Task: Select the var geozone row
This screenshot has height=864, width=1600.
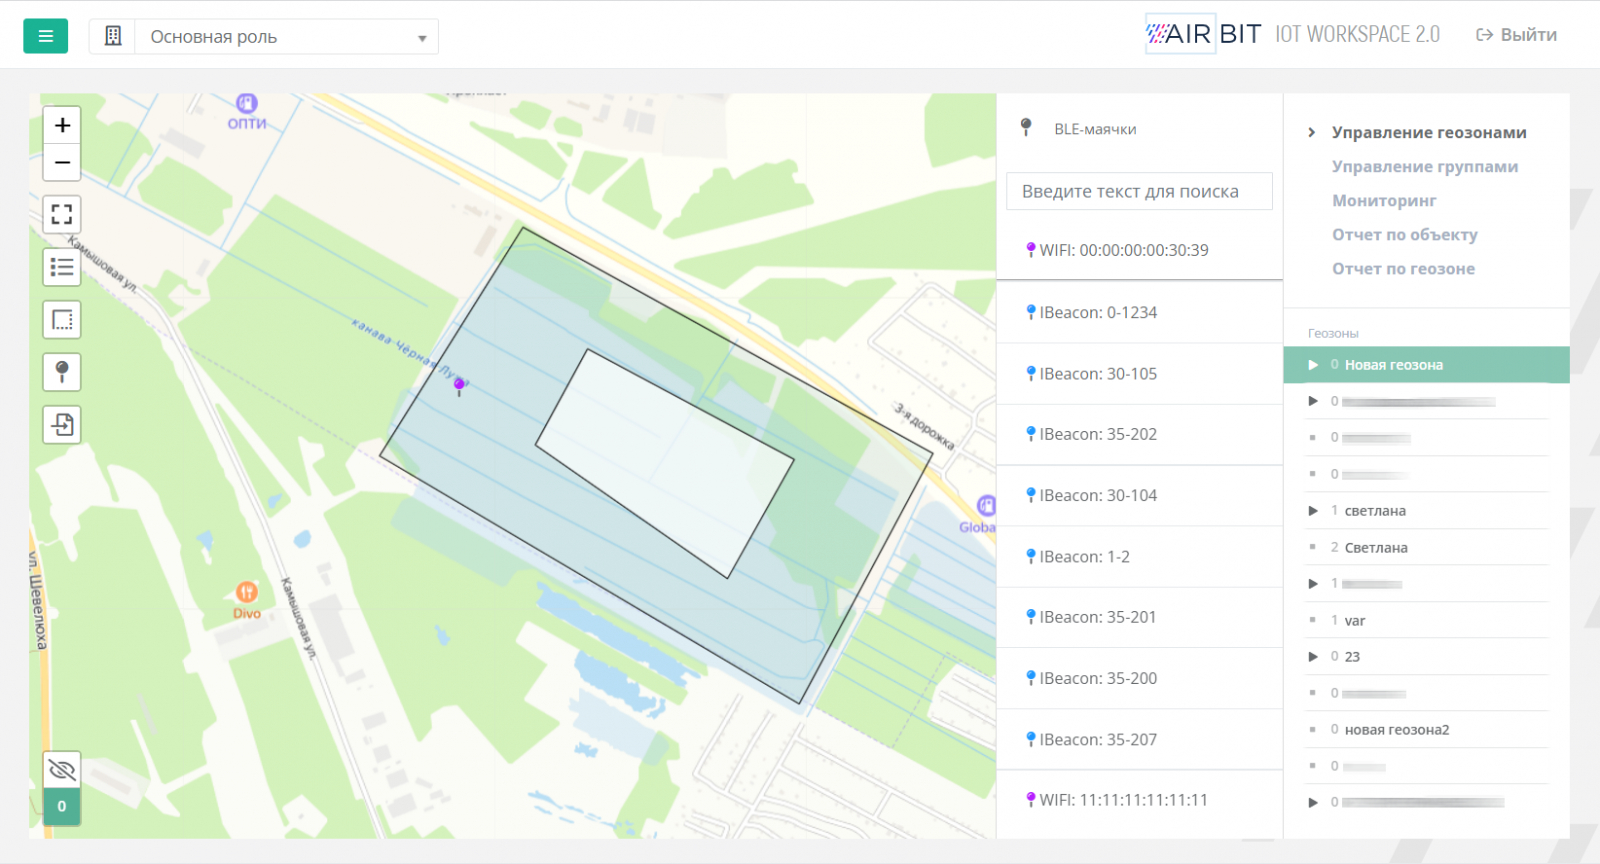Action: 1427,620
